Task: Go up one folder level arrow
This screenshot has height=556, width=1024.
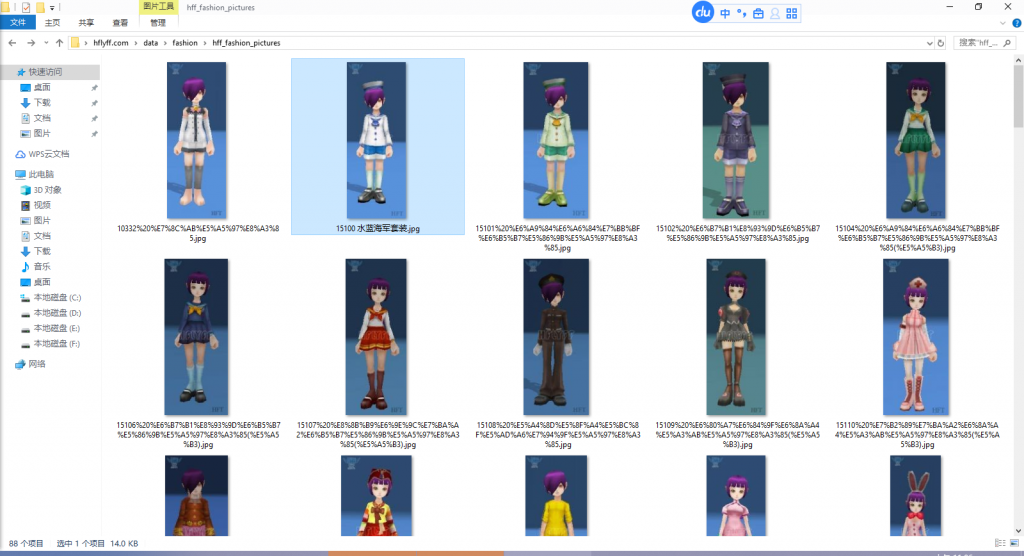Action: [59, 43]
